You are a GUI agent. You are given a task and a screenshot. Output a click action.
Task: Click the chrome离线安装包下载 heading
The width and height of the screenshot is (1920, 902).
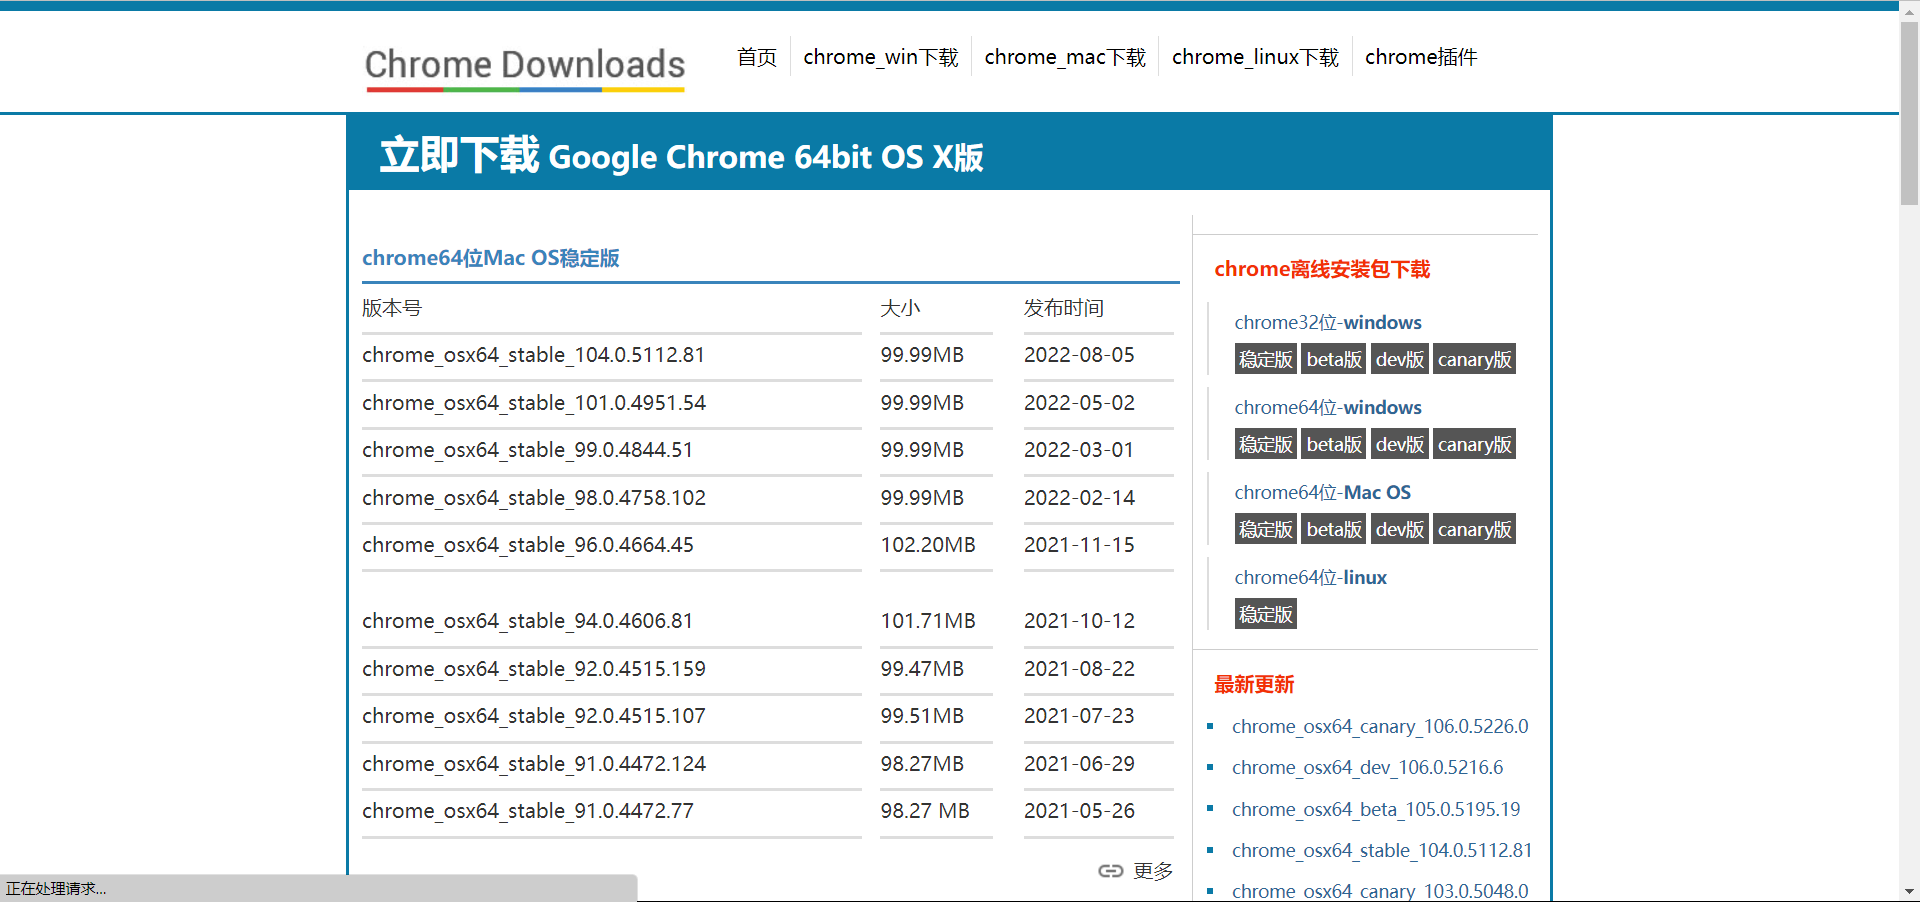[x=1322, y=269]
